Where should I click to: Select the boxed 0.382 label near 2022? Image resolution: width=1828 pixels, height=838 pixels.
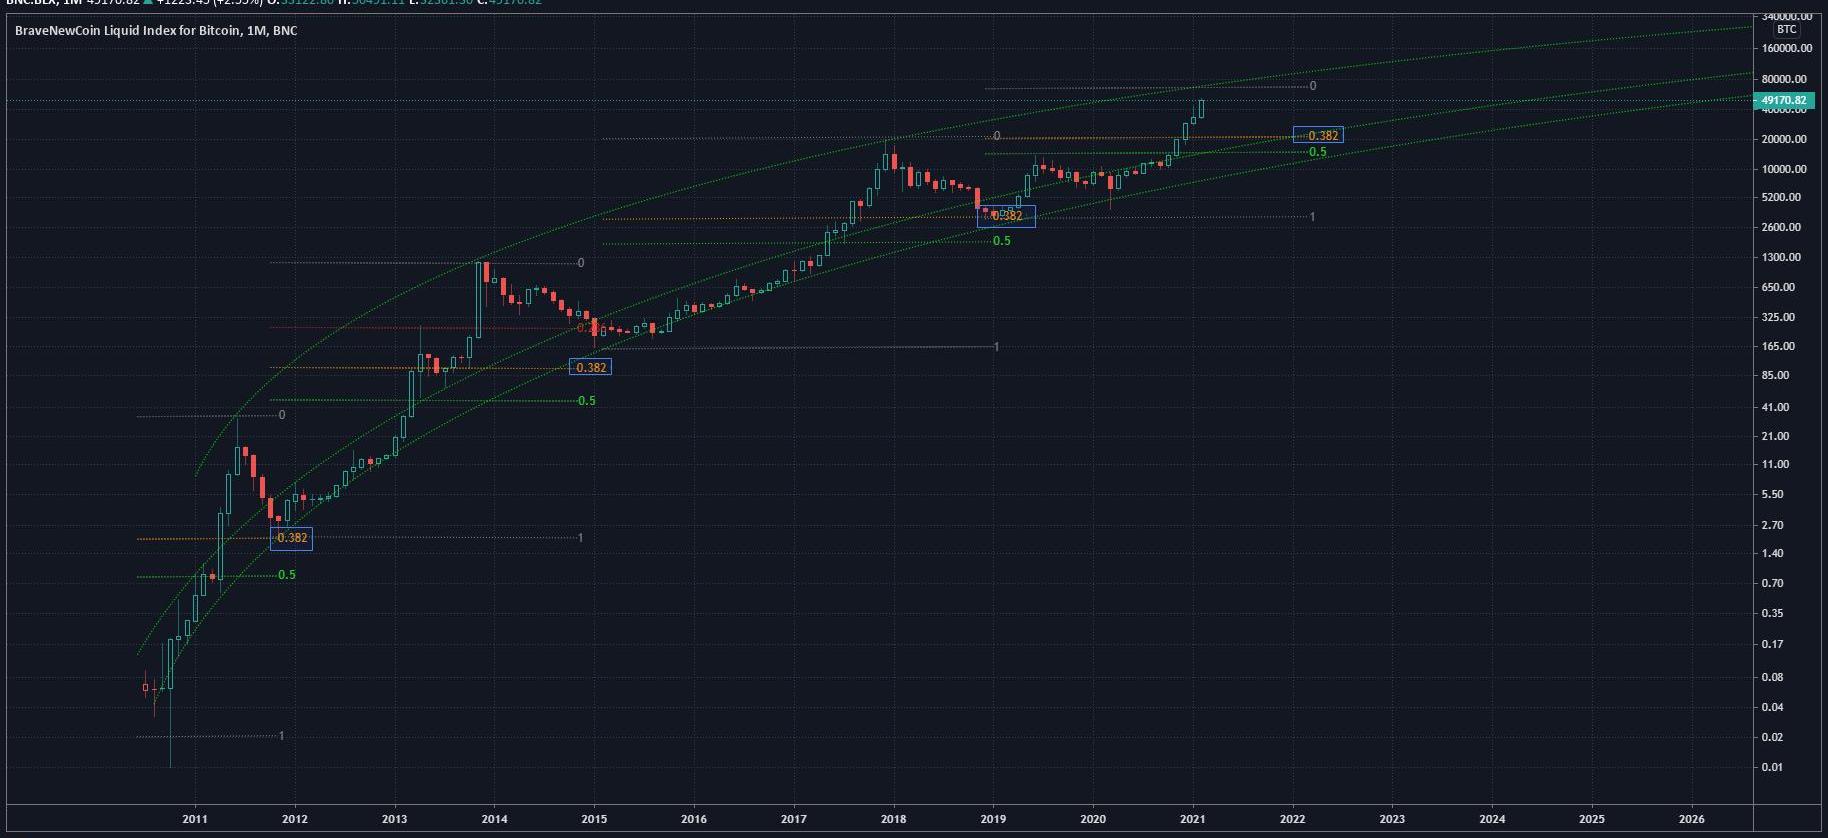(1319, 135)
